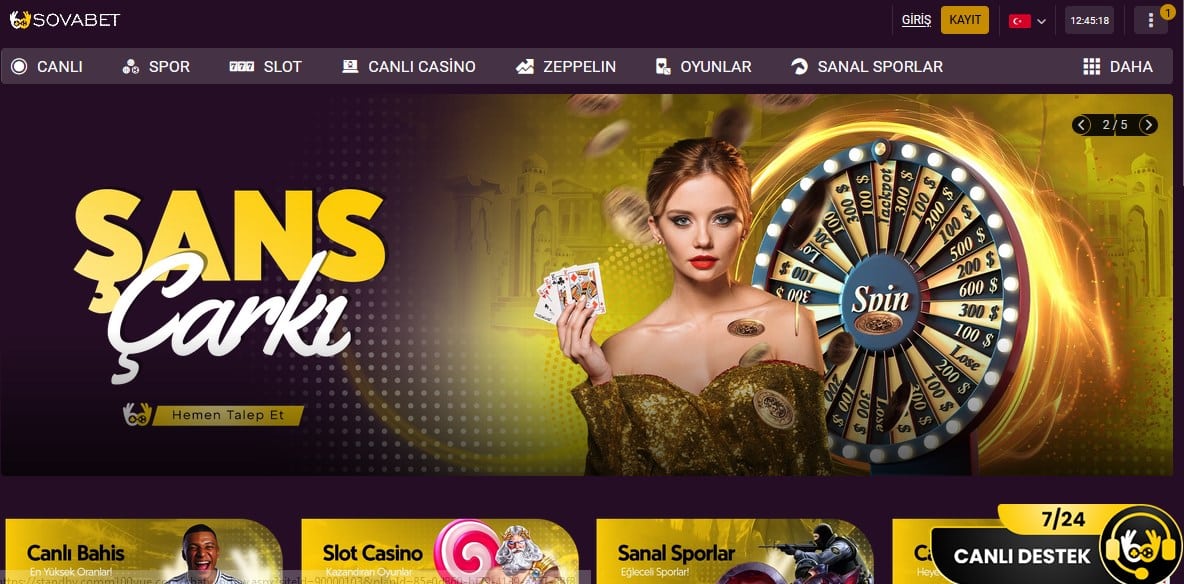
Task: Click the Canlı Casino dealer icon
Action: [x=350, y=66]
